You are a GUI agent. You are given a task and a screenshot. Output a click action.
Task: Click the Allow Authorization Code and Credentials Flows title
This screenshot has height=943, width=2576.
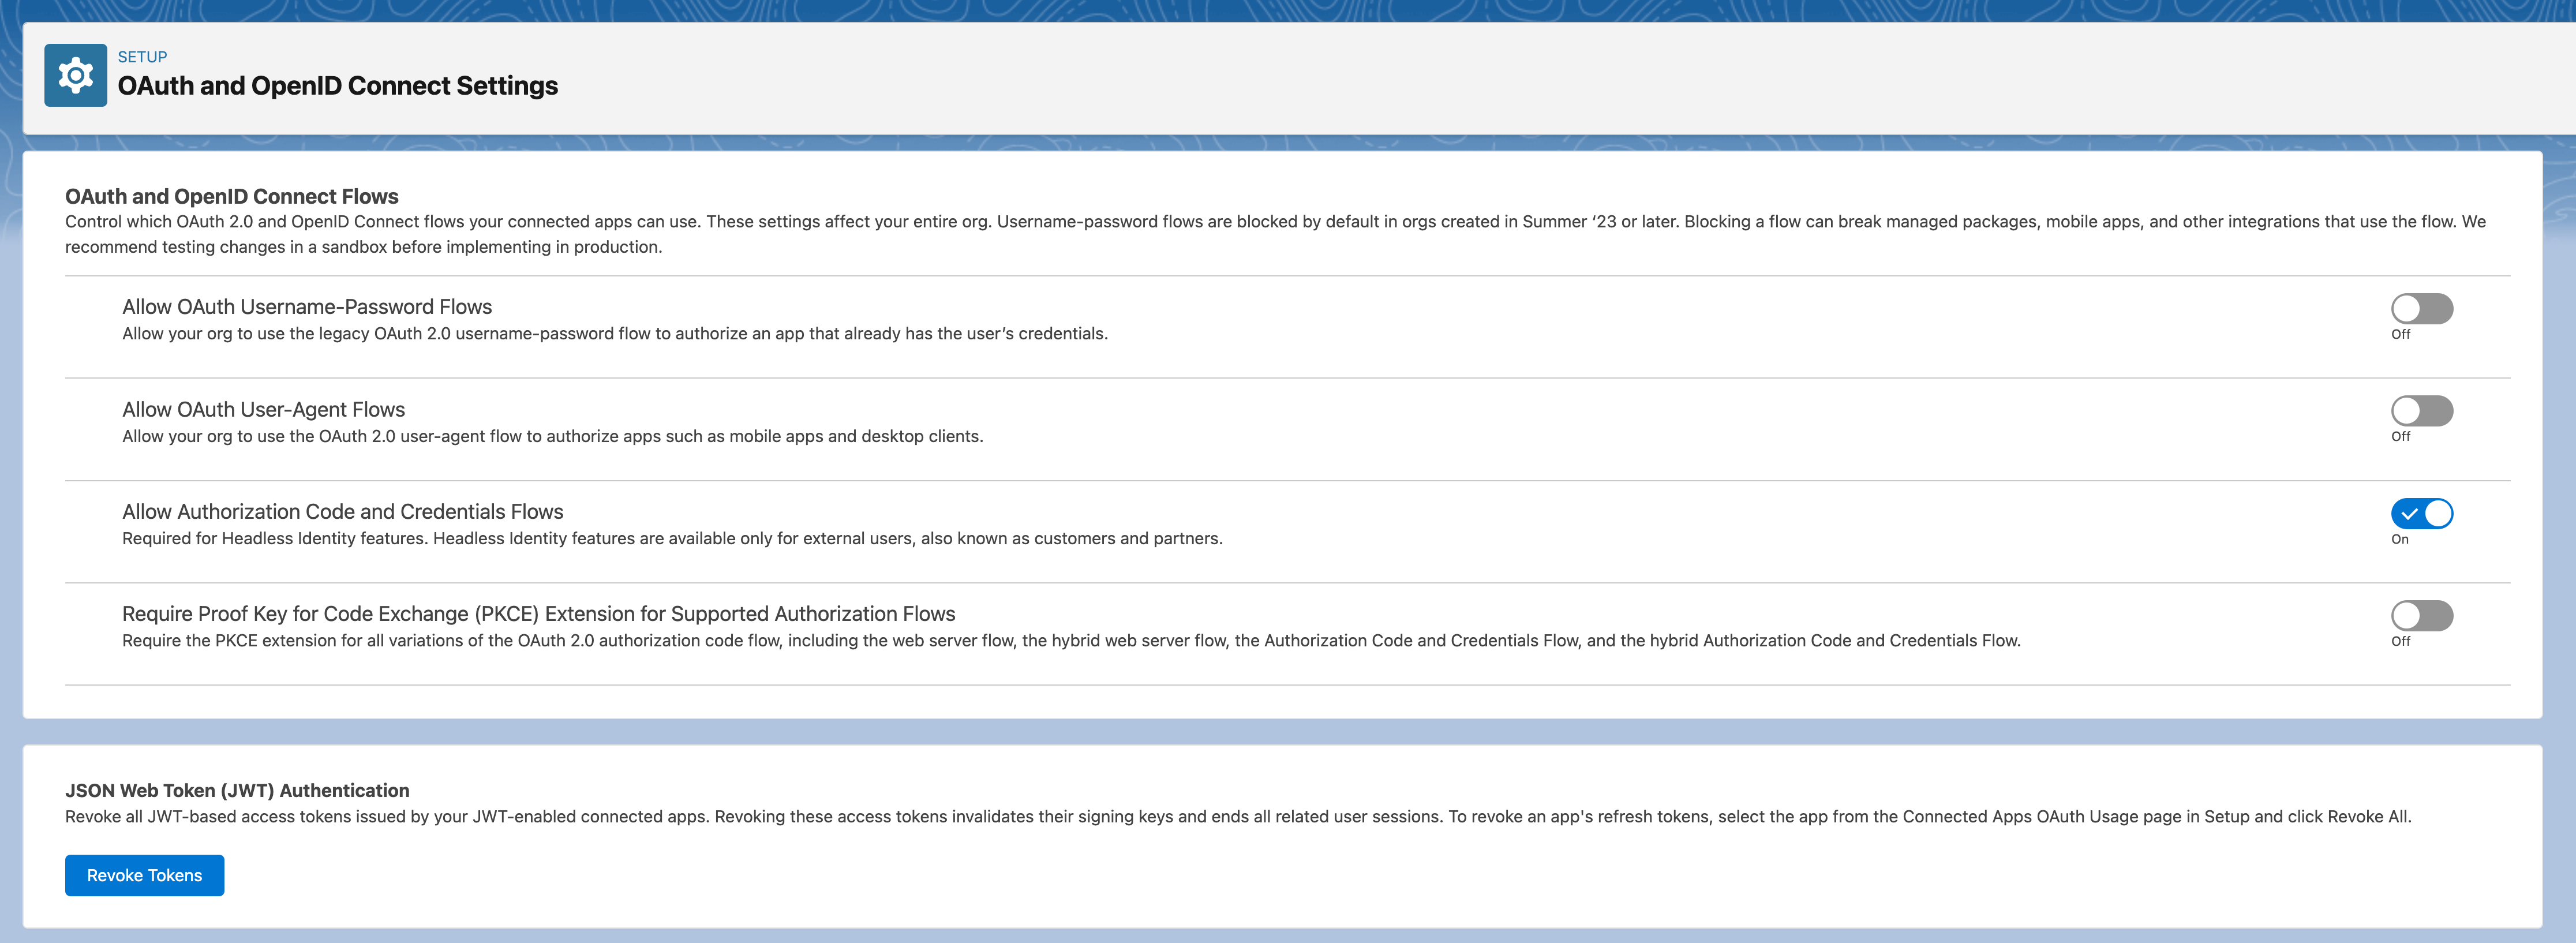343,511
